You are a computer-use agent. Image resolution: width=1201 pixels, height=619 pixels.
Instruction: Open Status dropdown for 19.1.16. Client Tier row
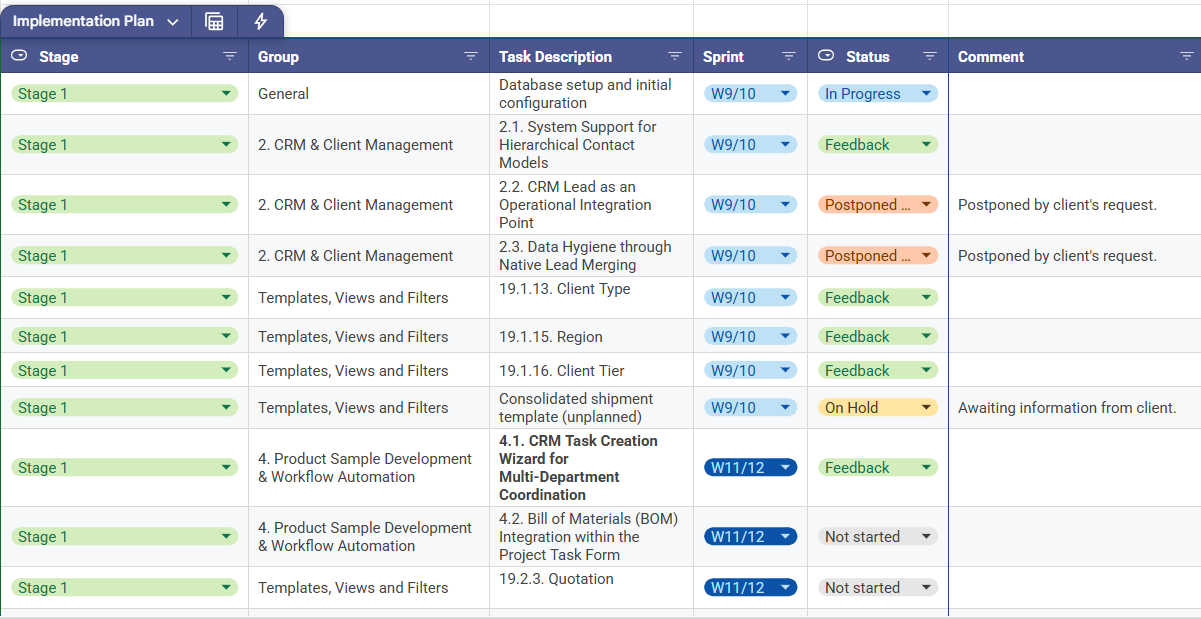pyautogui.click(x=878, y=371)
